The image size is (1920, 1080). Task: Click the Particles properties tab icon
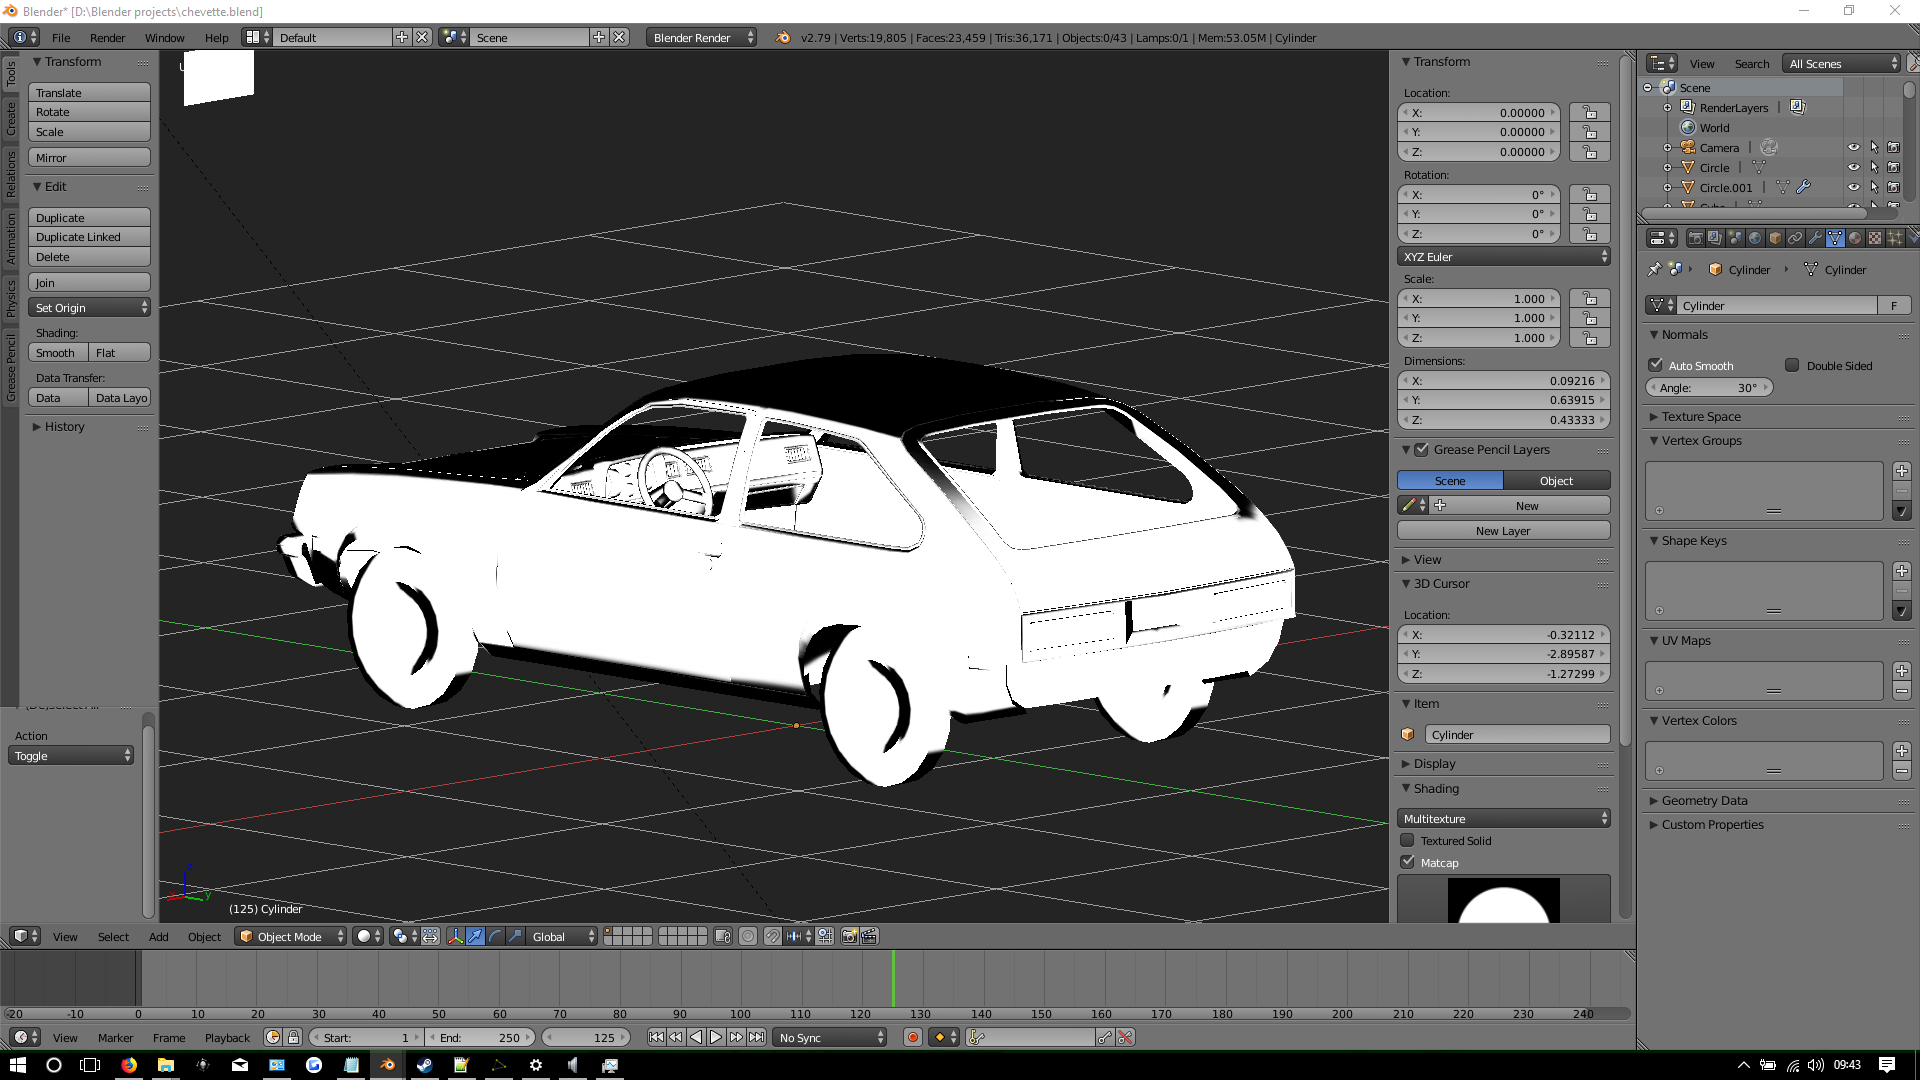pos(1895,238)
